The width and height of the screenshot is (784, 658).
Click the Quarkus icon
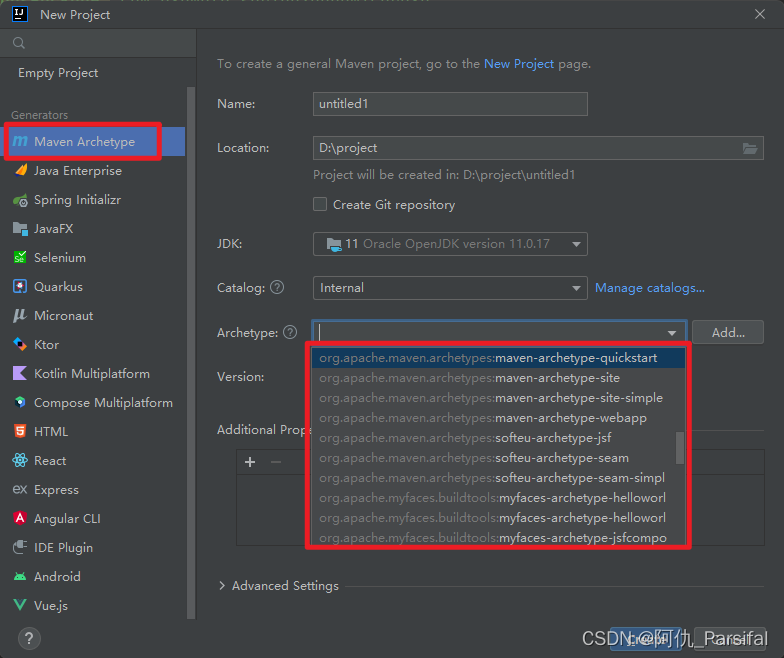(20, 286)
